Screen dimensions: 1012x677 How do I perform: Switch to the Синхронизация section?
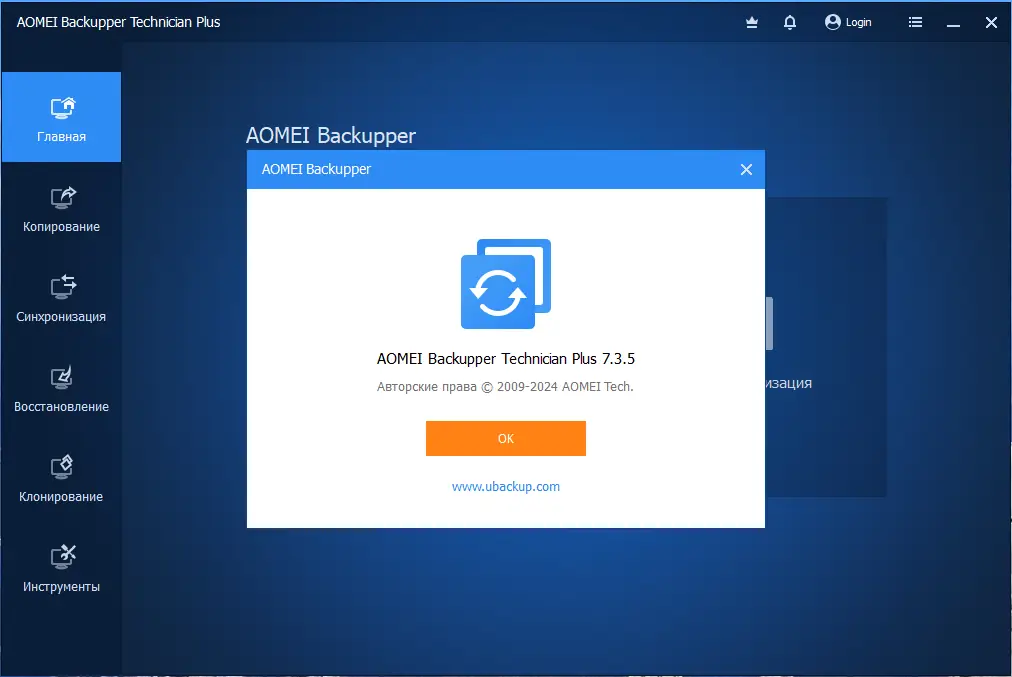point(61,299)
